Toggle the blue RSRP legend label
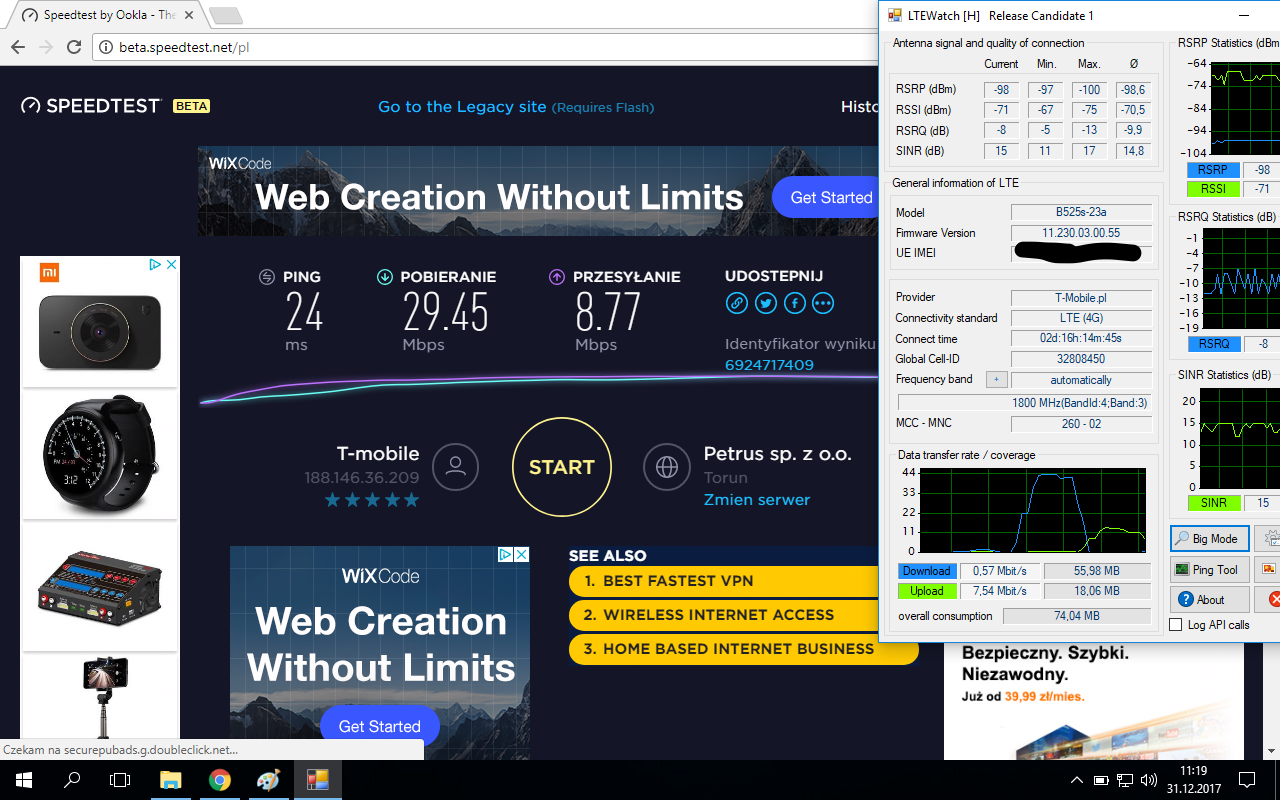This screenshot has height=800, width=1280. 1212,170
